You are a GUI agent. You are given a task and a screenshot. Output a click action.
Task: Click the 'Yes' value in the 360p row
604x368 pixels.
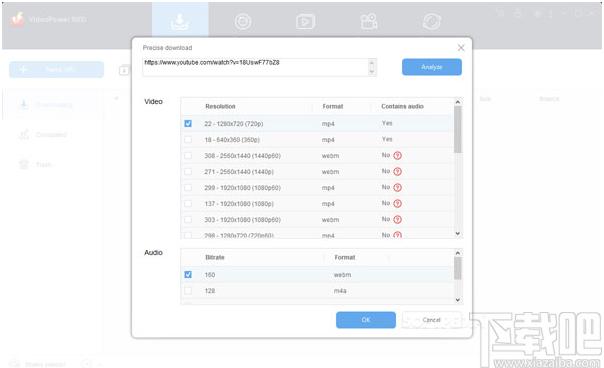(x=387, y=139)
